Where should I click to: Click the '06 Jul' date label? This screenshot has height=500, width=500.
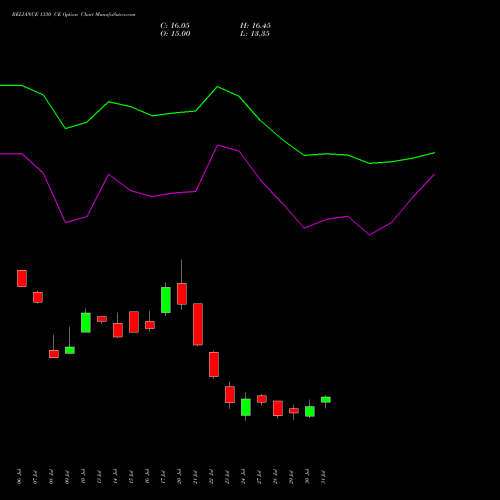[x=19, y=476]
